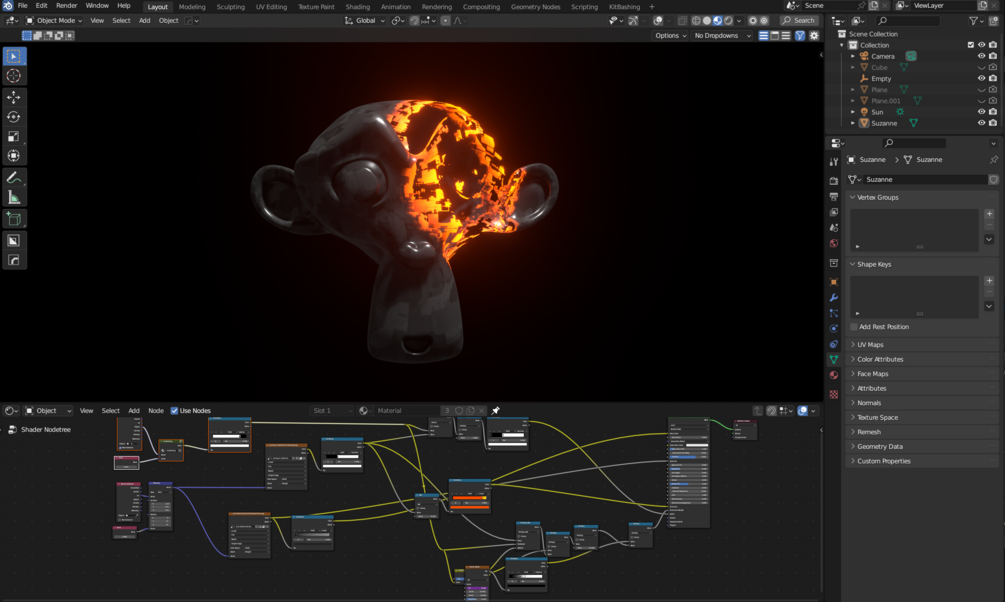This screenshot has height=602, width=1005.
Task: Activate the Add Cube tool
Action: [x=13, y=219]
